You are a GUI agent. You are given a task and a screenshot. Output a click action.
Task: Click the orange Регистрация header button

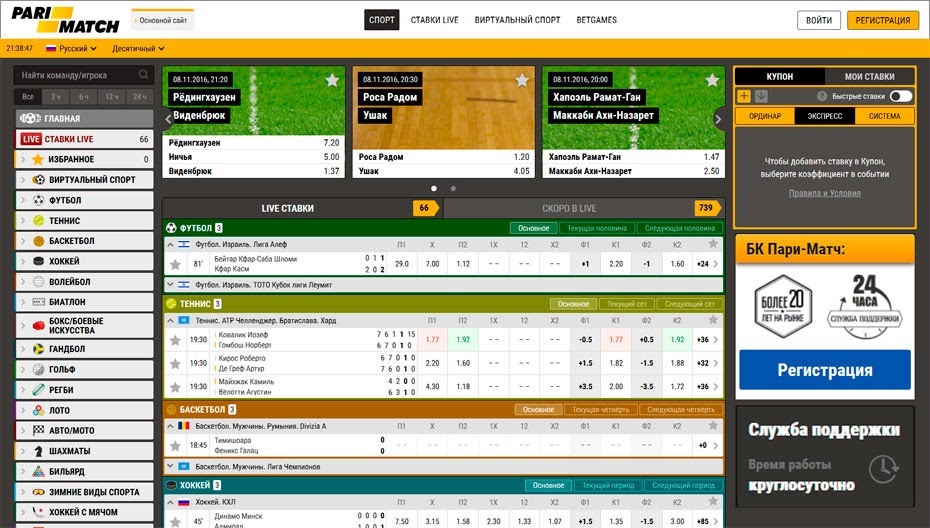coord(883,20)
